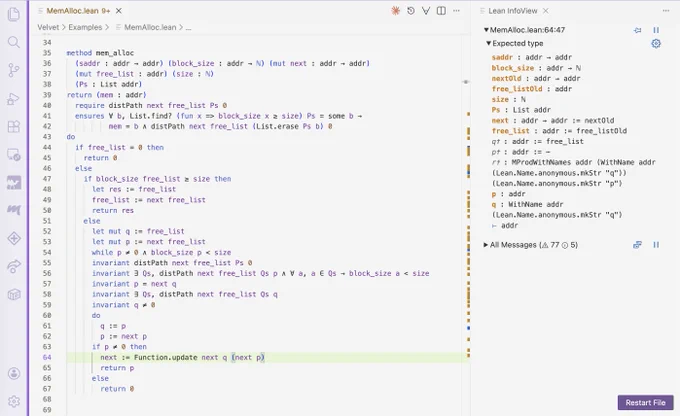Viewport: 680px width, 416px height.
Task: Click 'block_size : addr → N' in InfoView
Action: tap(536, 68)
